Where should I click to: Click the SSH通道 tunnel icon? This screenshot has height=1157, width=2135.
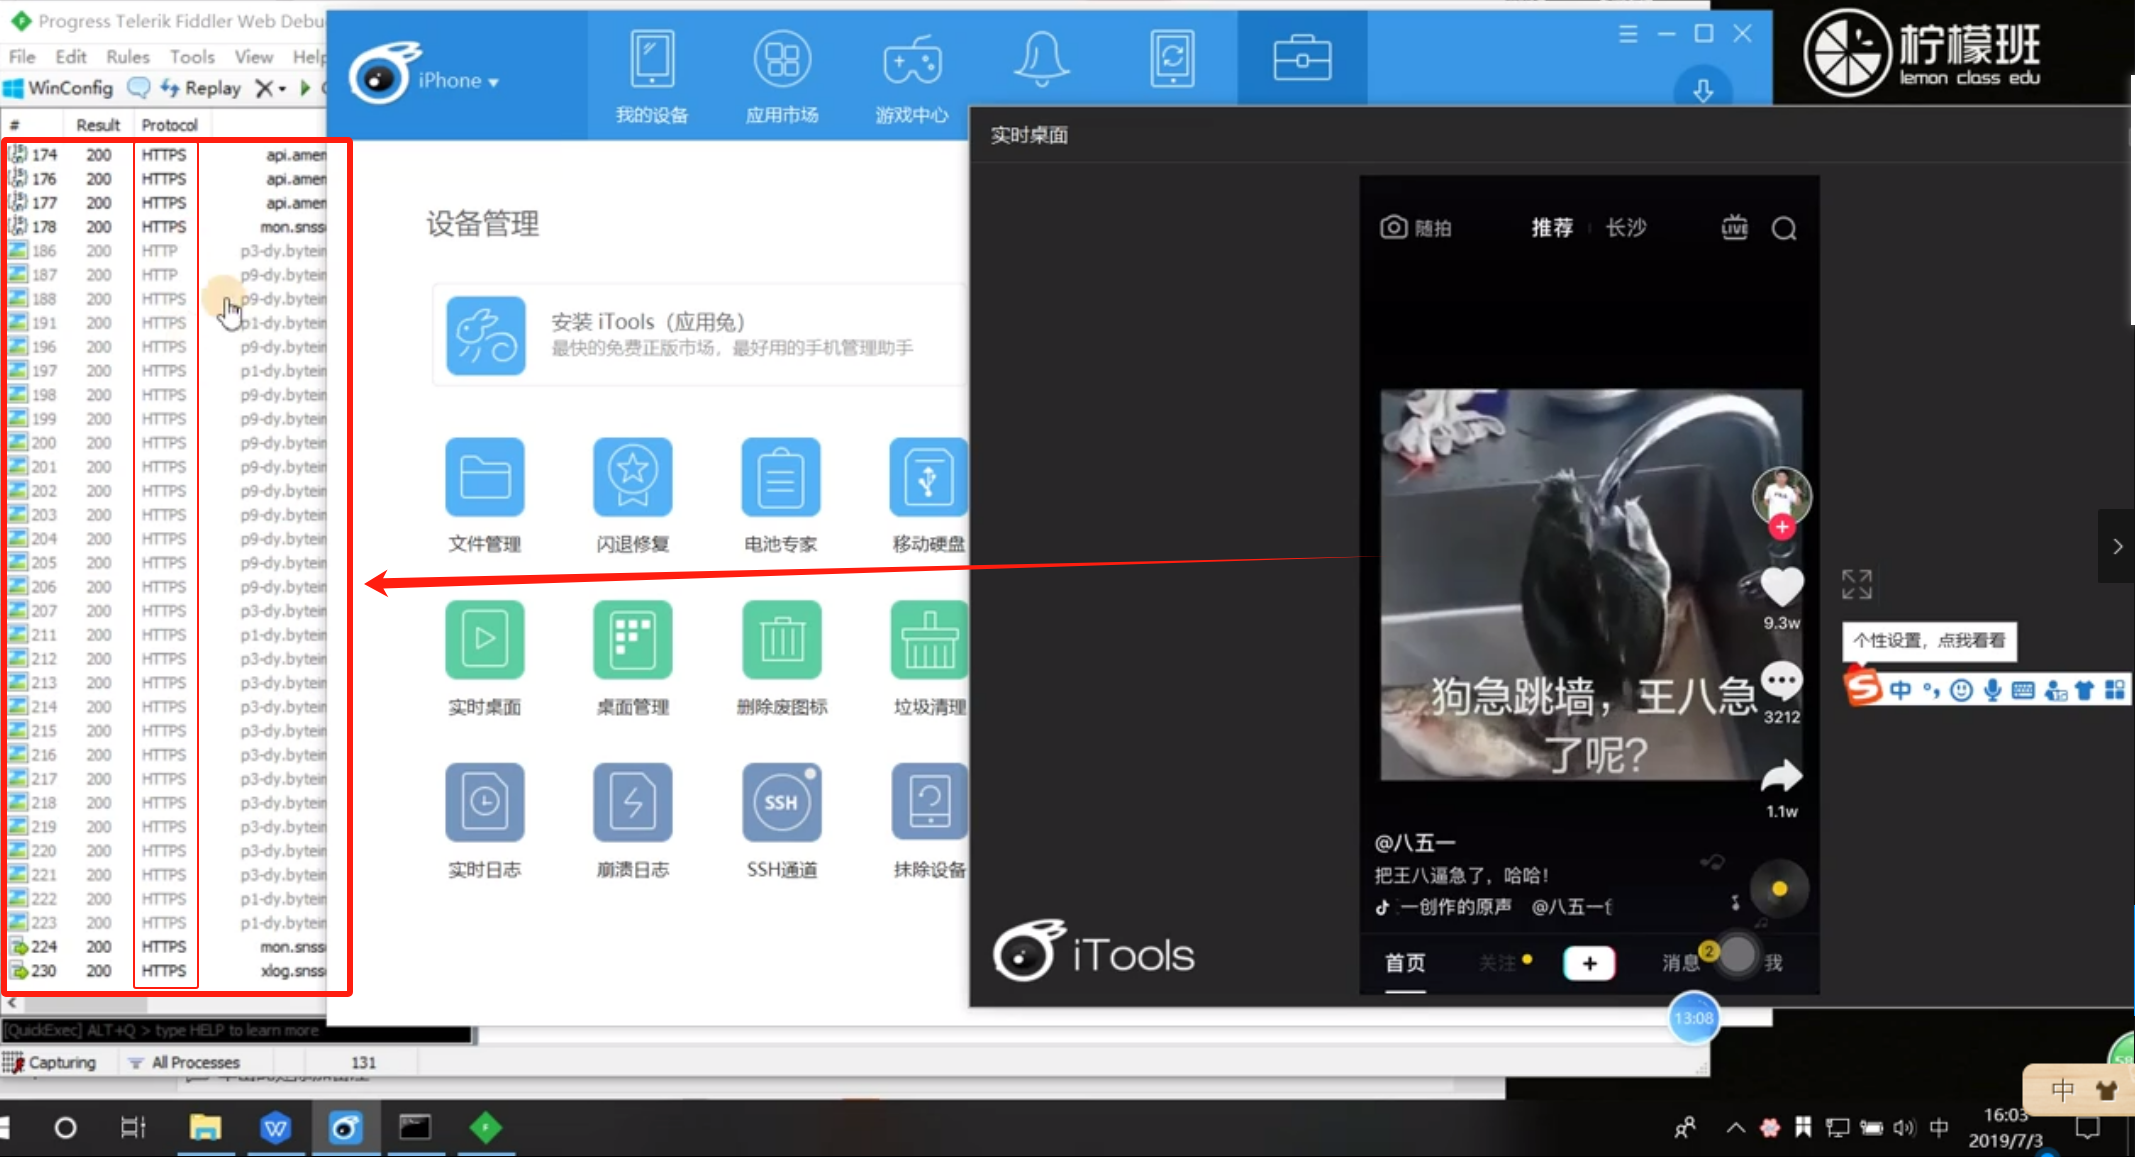pos(781,803)
